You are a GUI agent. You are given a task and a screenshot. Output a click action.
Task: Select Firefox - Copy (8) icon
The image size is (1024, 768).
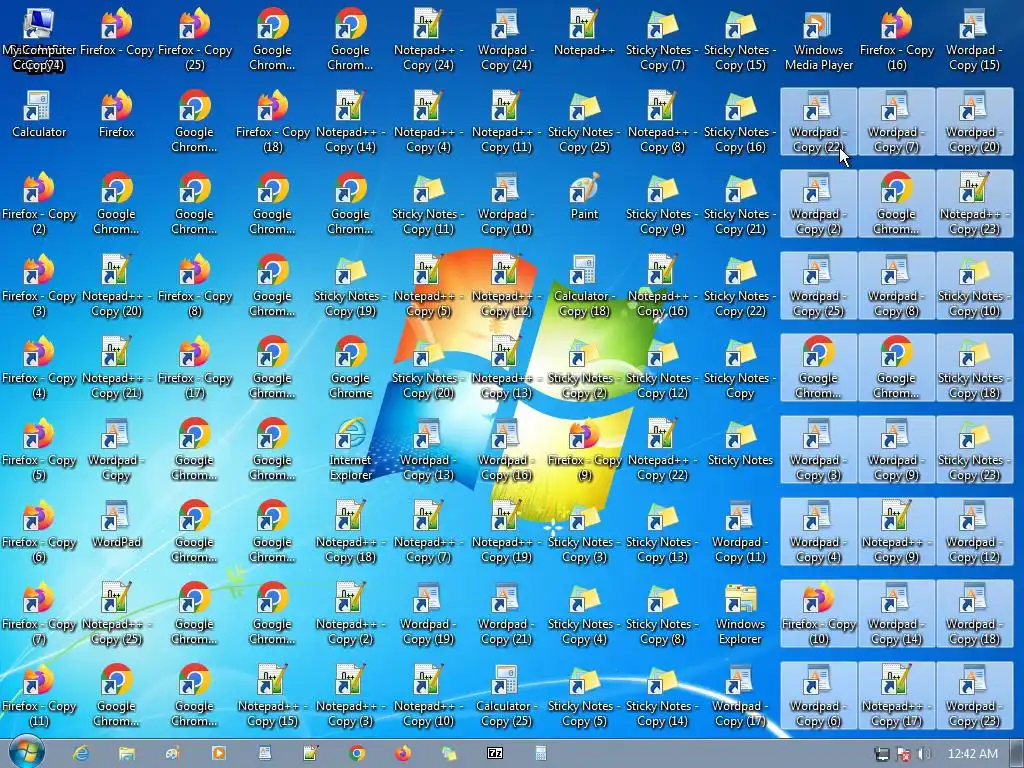[195, 287]
